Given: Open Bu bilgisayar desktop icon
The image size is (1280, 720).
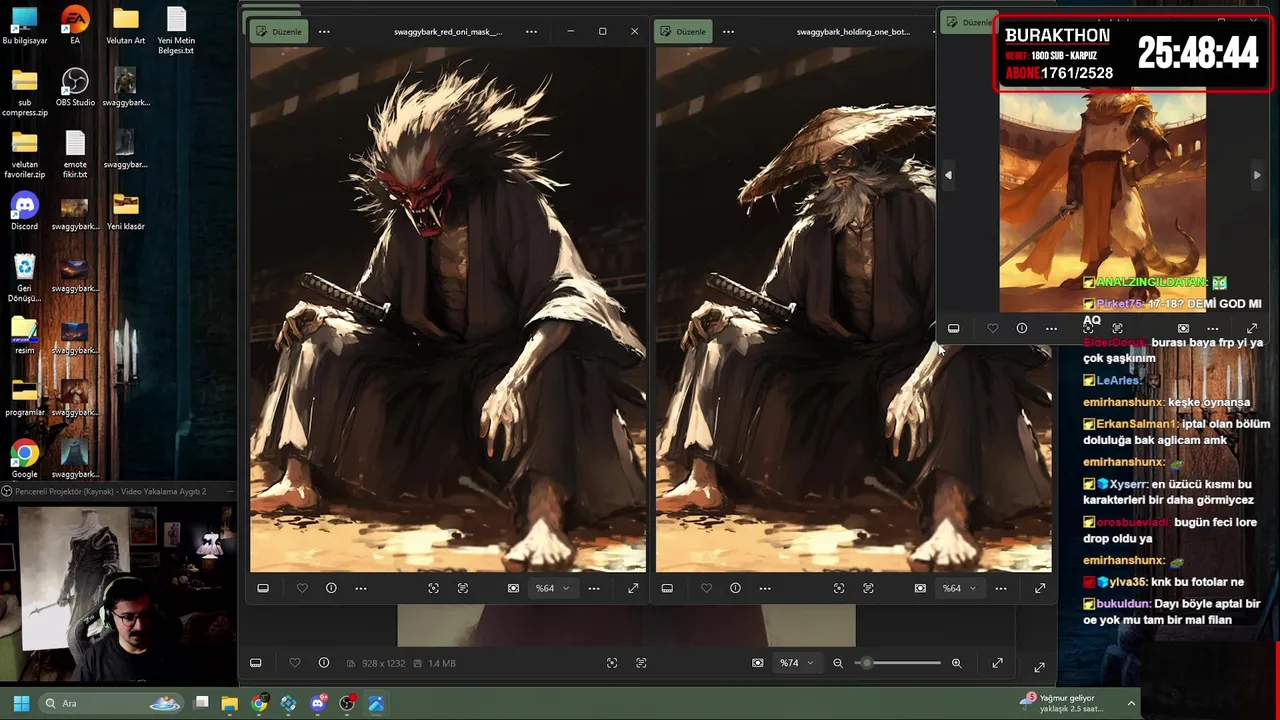Looking at the screenshot, I should pyautogui.click(x=25, y=25).
